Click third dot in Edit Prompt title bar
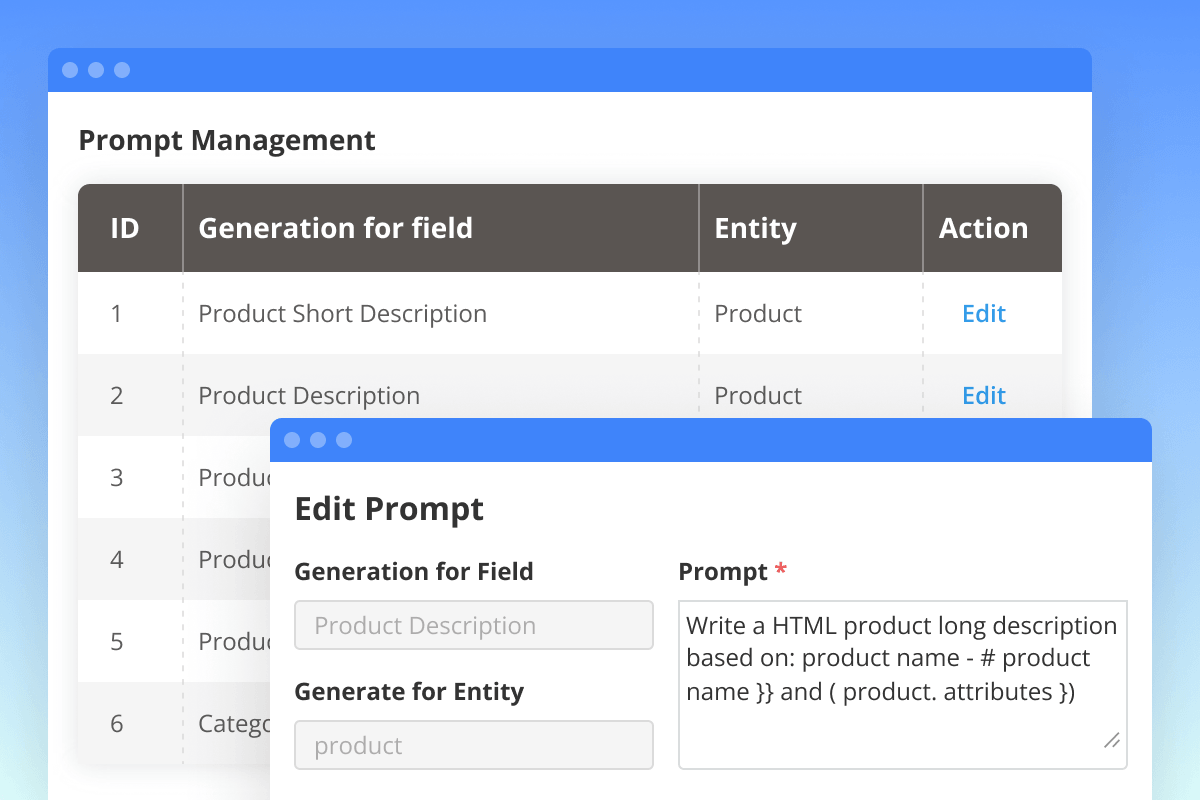This screenshot has height=800, width=1200. [344, 440]
